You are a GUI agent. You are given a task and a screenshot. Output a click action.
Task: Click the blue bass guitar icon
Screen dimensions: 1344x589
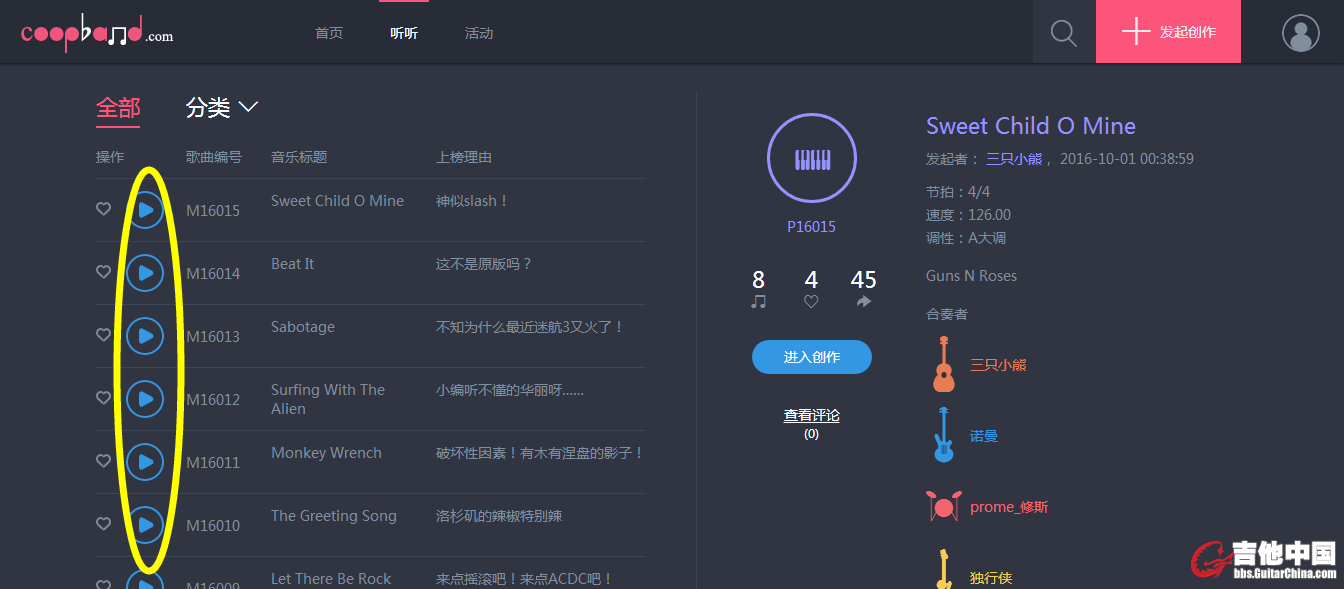tap(944, 435)
